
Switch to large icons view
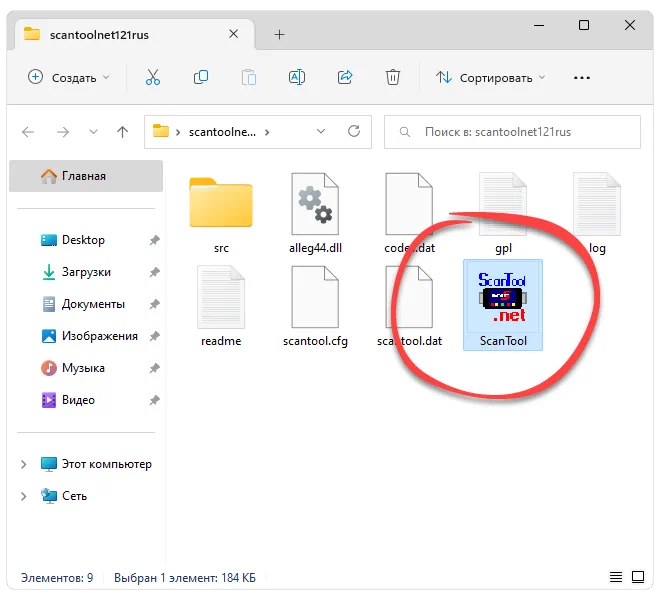click(638, 577)
